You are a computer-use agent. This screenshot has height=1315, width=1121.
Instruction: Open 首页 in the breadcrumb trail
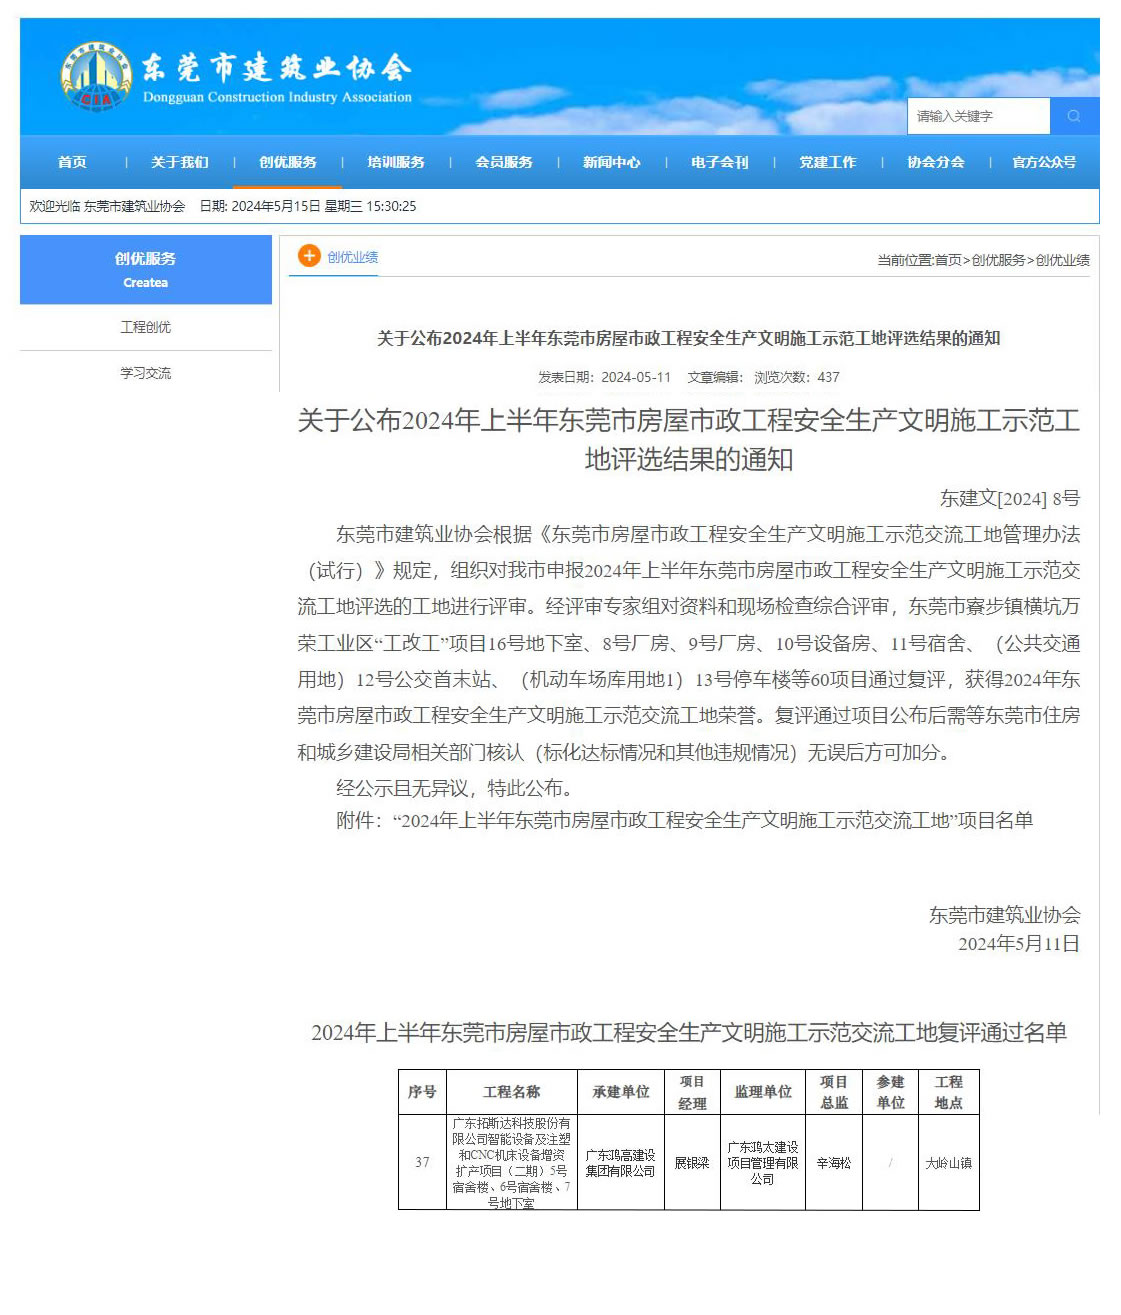[948, 259]
